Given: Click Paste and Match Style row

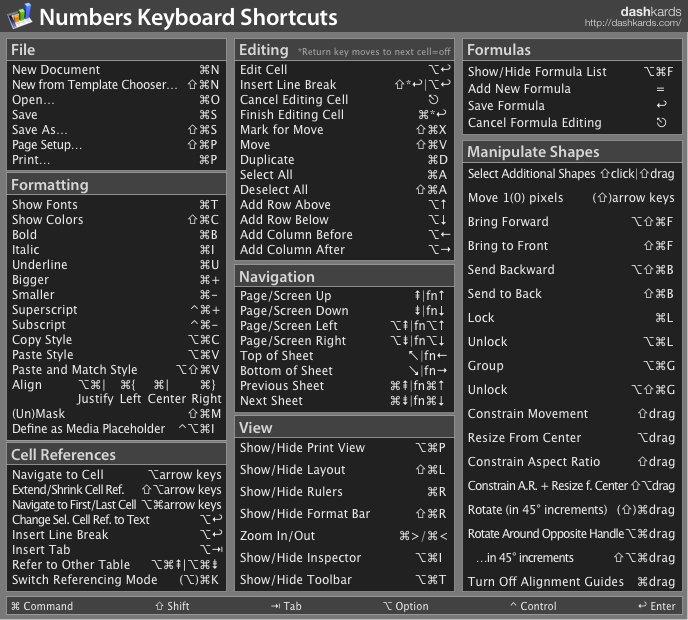Looking at the screenshot, I should 116,370.
